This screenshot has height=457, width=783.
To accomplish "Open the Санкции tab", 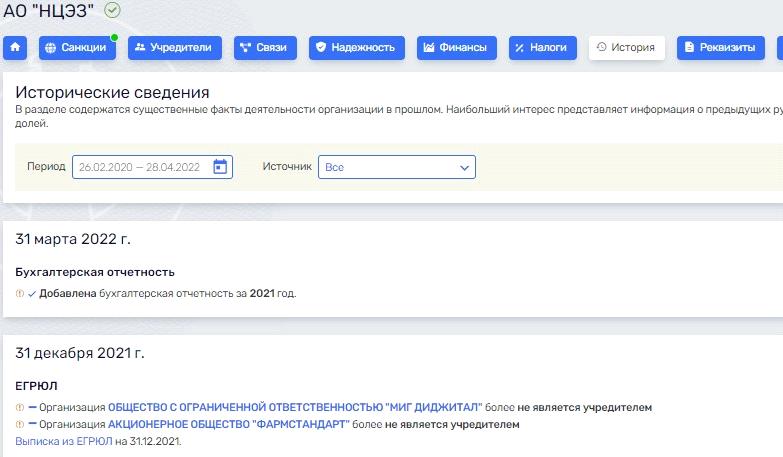I will coord(77,47).
